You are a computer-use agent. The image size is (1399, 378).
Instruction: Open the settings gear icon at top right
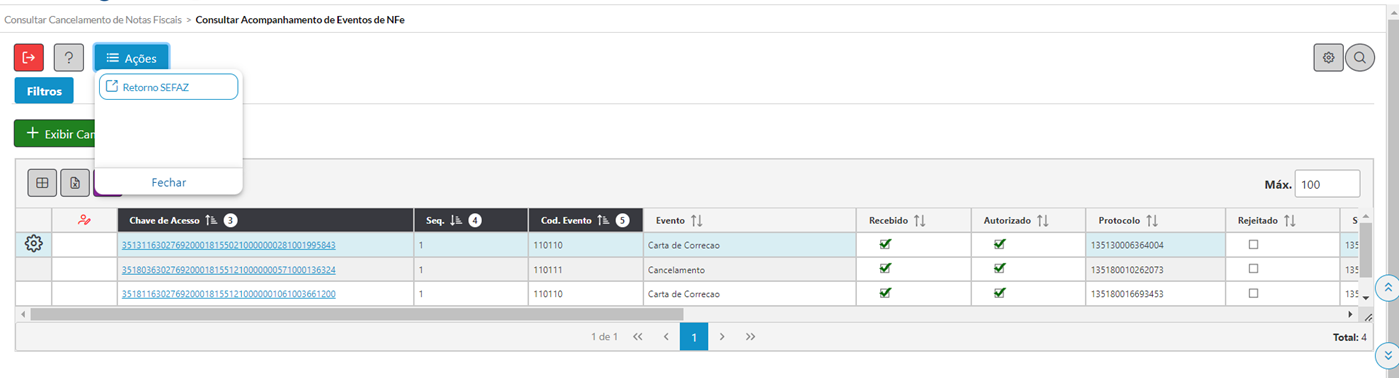coord(1328,58)
